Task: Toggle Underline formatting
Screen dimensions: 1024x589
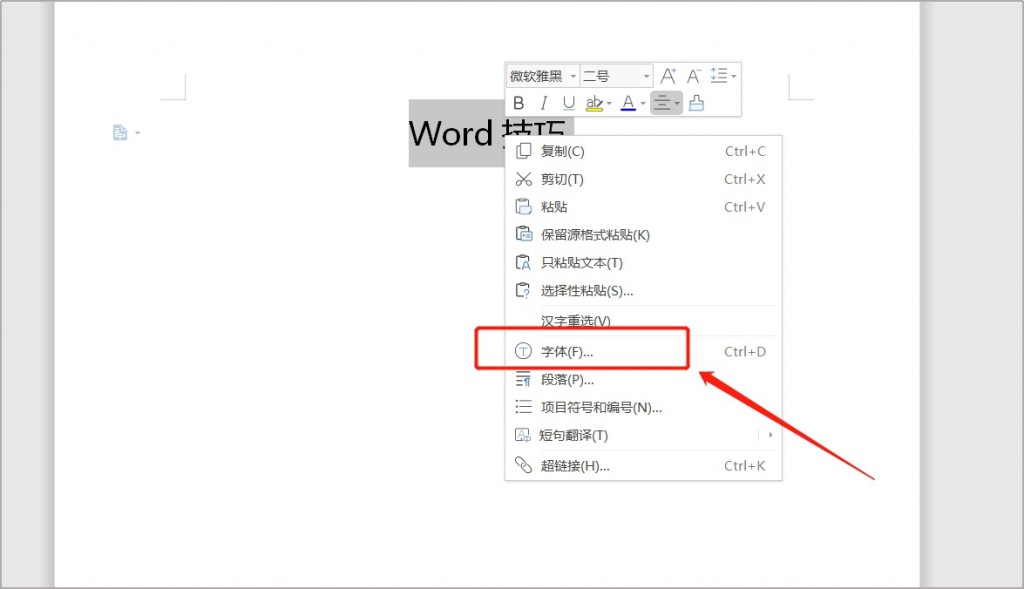Action: coord(569,103)
